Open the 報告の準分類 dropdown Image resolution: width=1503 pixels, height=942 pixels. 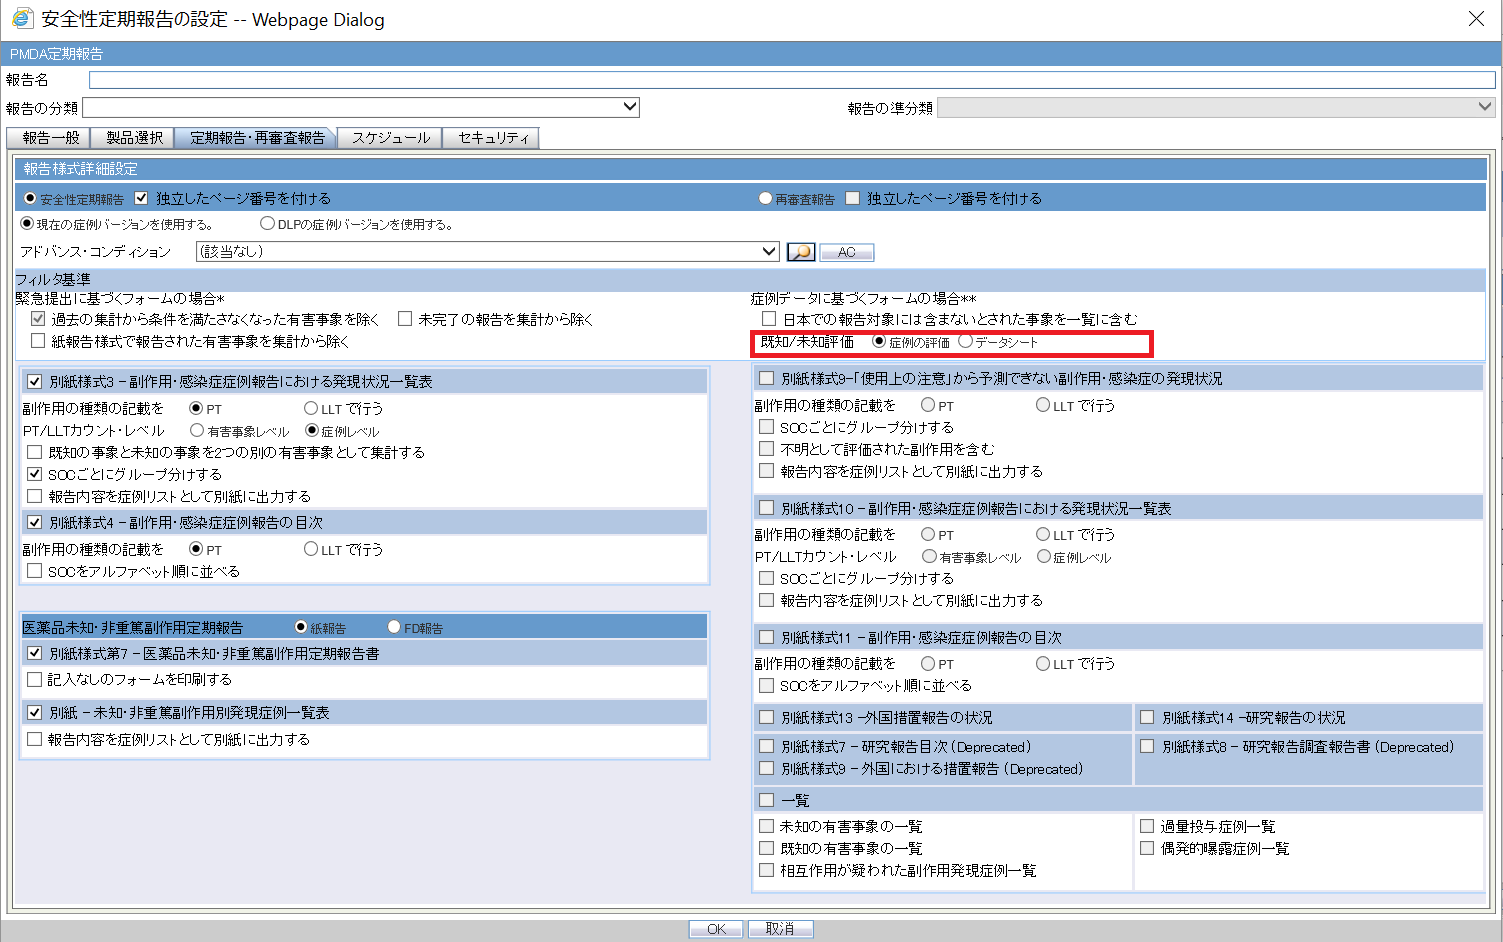[1216, 107]
